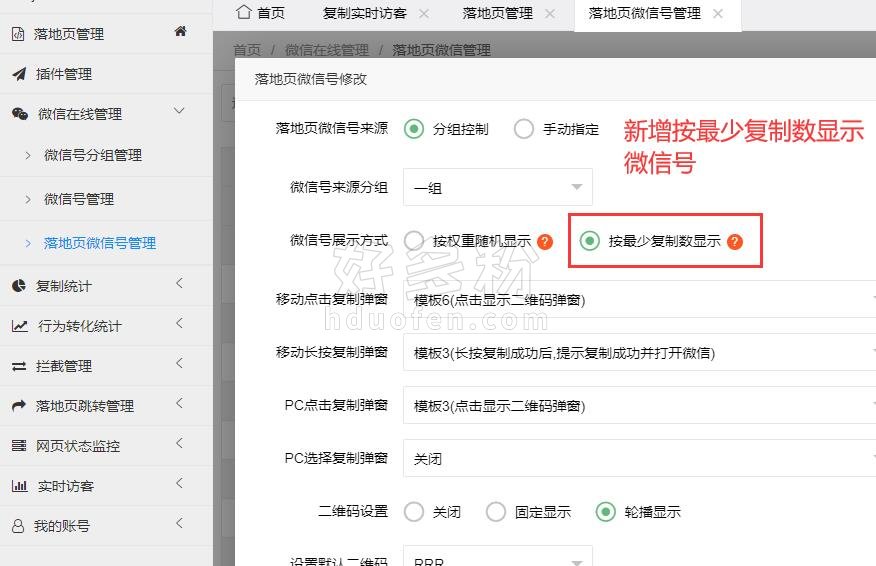
Task: Click the WeChat icon for 微信在线管理
Action: [19, 114]
